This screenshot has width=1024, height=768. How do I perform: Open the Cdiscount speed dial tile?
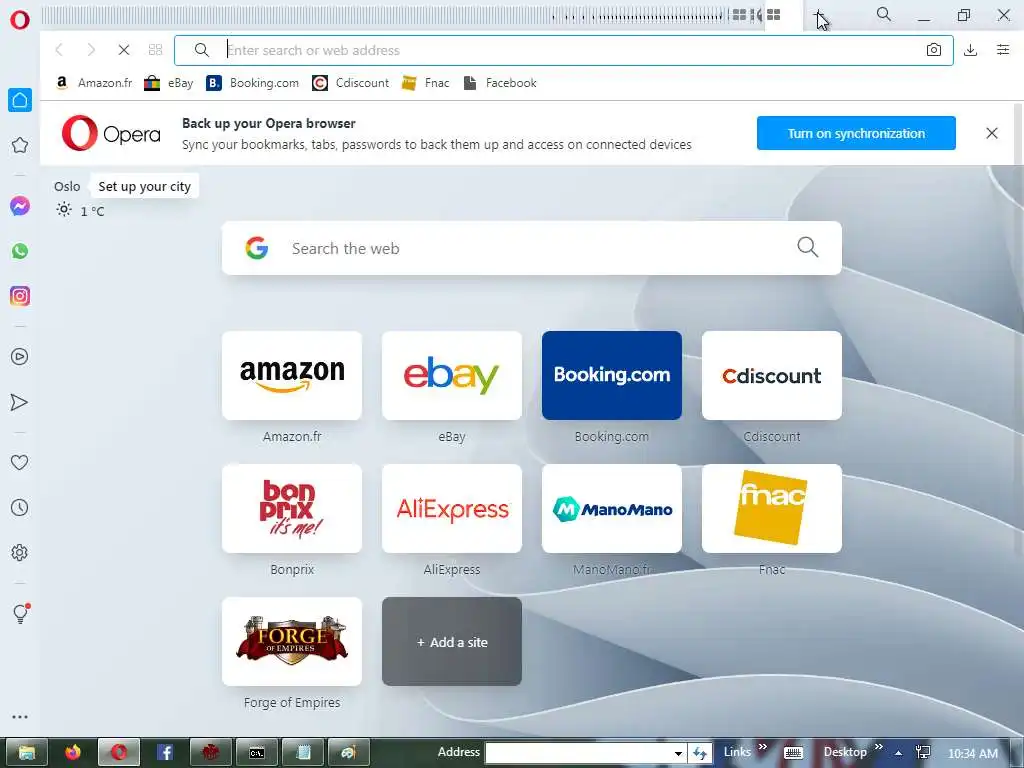pos(772,376)
